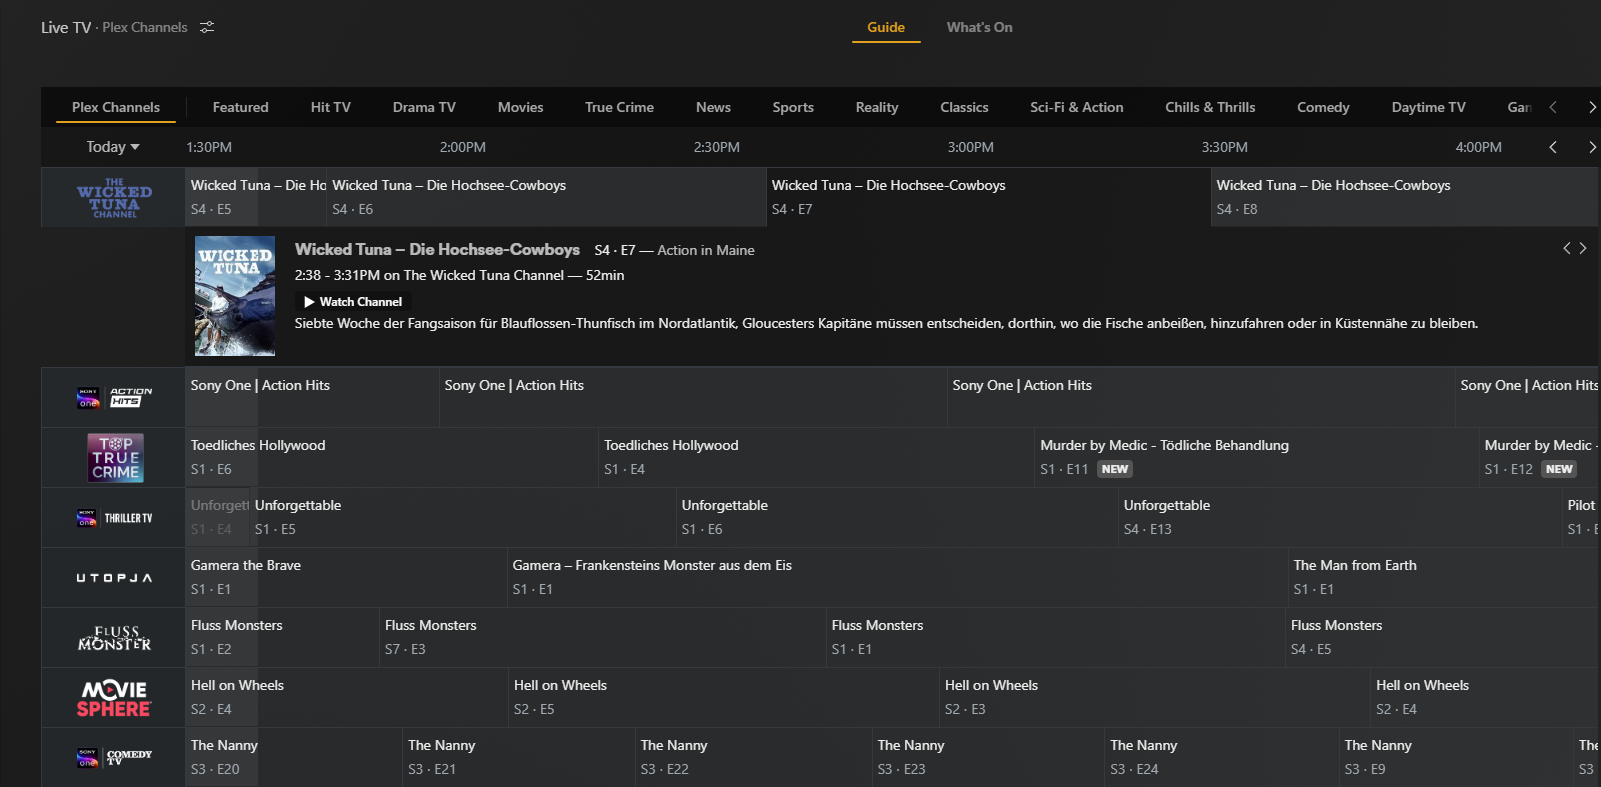
Task: Open Gamera the Brave program
Action: point(346,577)
